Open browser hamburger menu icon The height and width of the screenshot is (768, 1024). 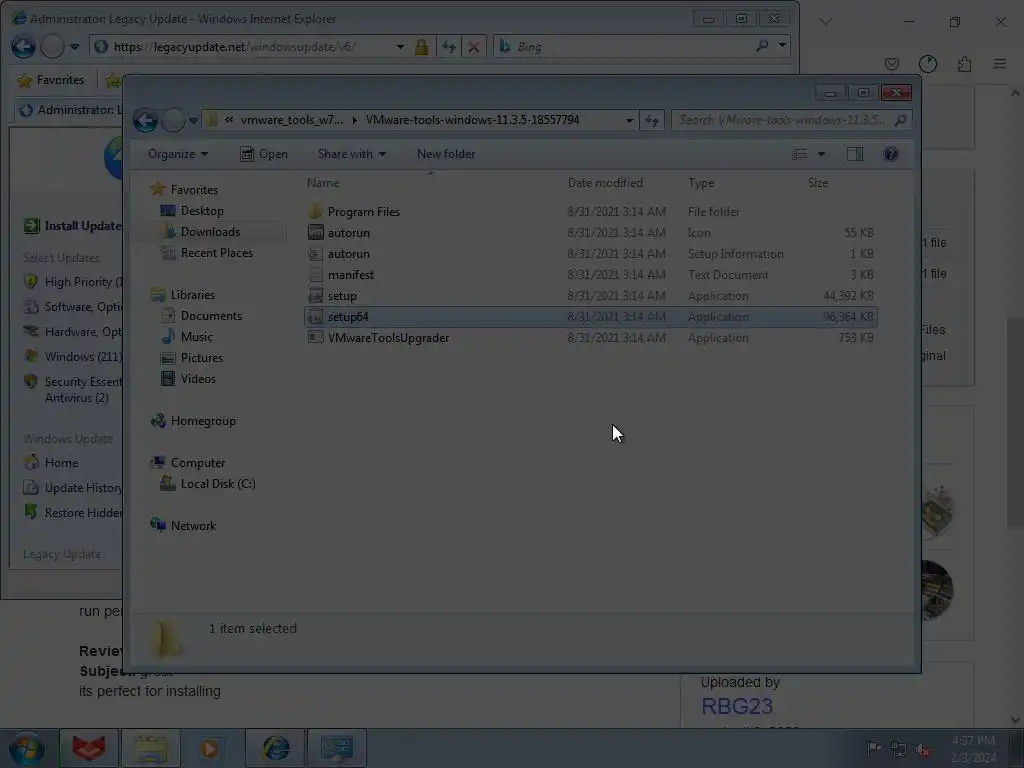click(x=999, y=64)
